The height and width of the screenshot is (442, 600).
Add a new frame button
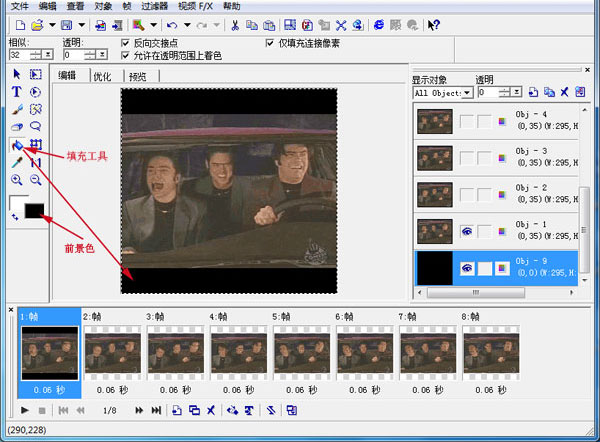[177, 410]
